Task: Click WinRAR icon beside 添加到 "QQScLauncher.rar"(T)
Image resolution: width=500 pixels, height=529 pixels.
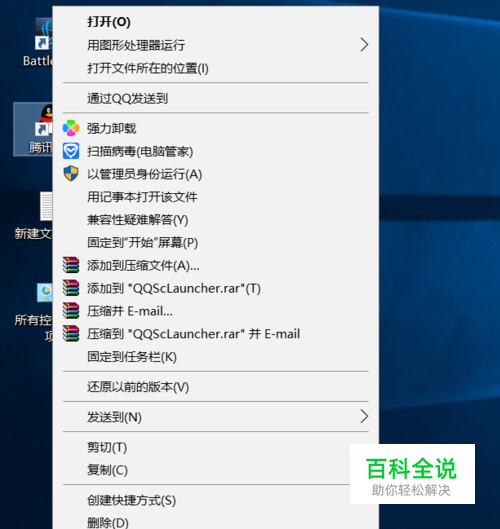Action: (71, 288)
